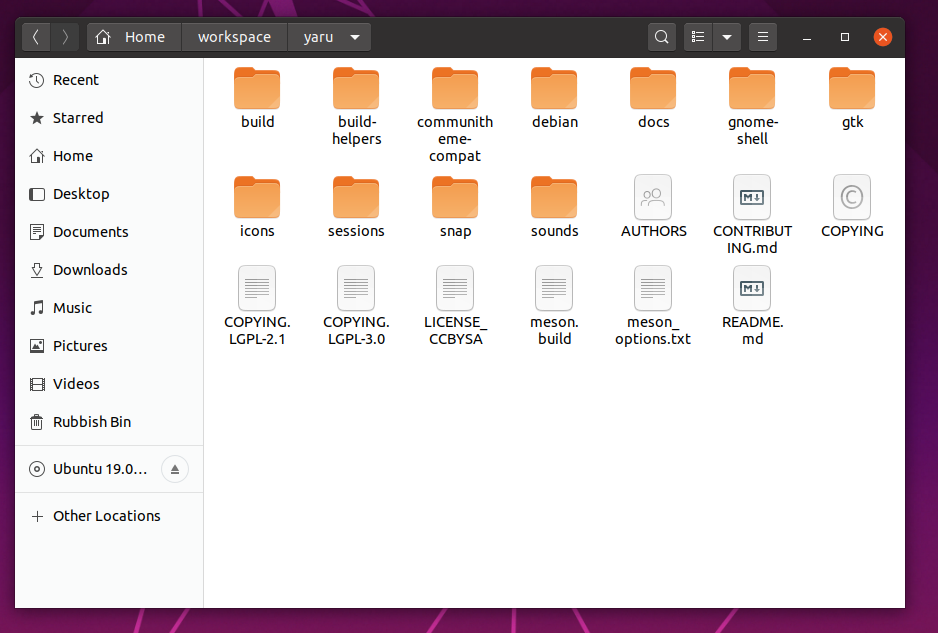Select the meson.build file
Screen dimensions: 938x633
point(554,306)
